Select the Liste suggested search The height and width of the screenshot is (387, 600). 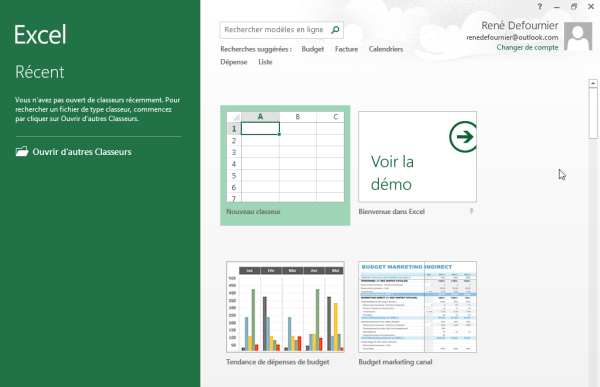[x=265, y=62]
